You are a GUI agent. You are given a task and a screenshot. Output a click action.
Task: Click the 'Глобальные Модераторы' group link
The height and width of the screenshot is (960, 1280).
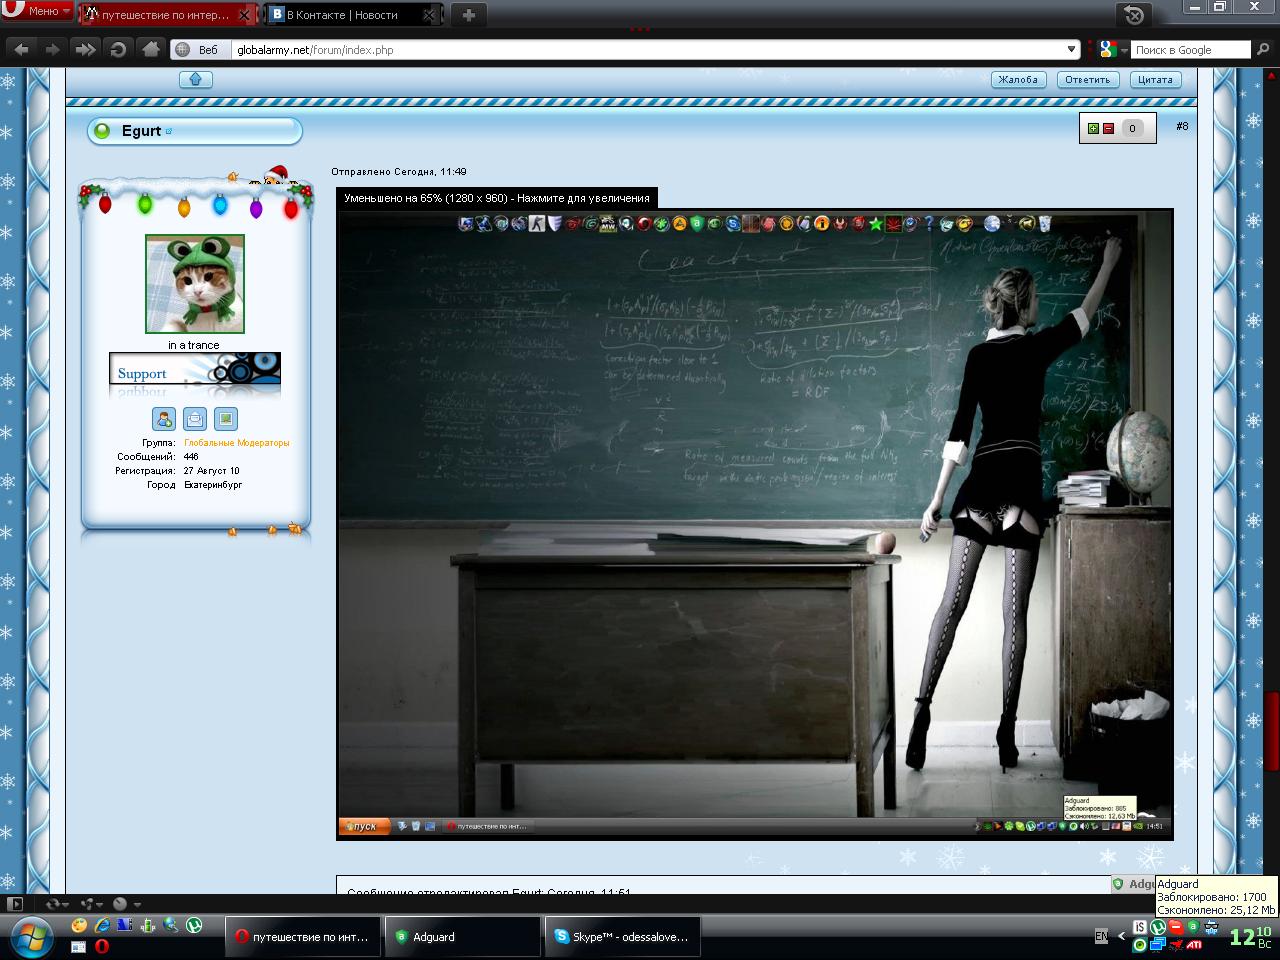point(237,443)
